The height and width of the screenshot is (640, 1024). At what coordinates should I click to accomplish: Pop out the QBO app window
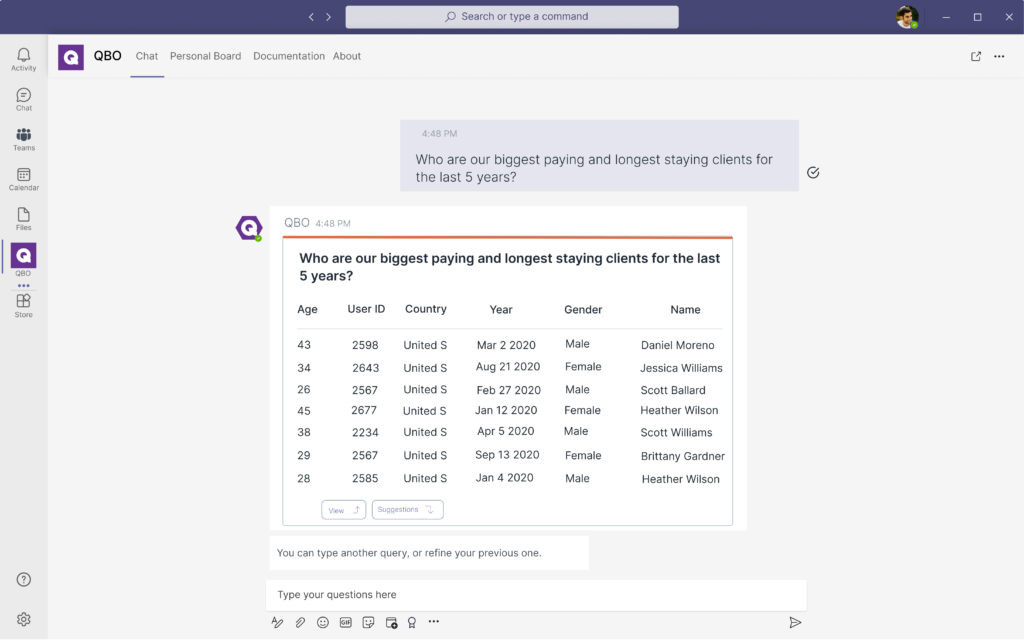click(976, 56)
